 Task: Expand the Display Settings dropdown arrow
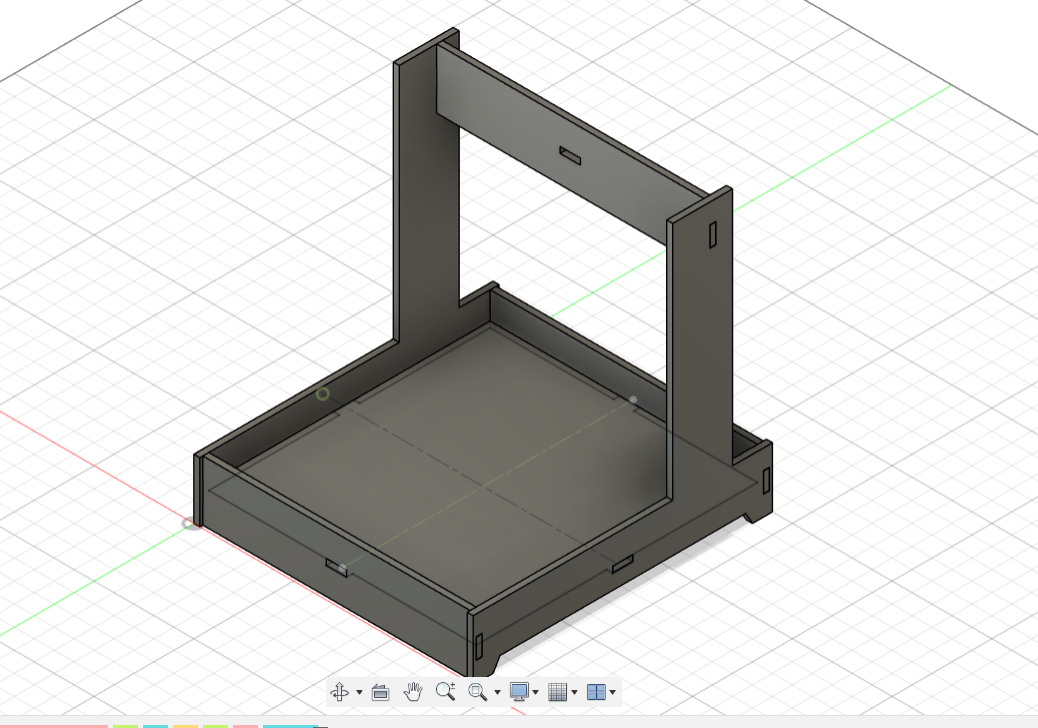click(536, 692)
